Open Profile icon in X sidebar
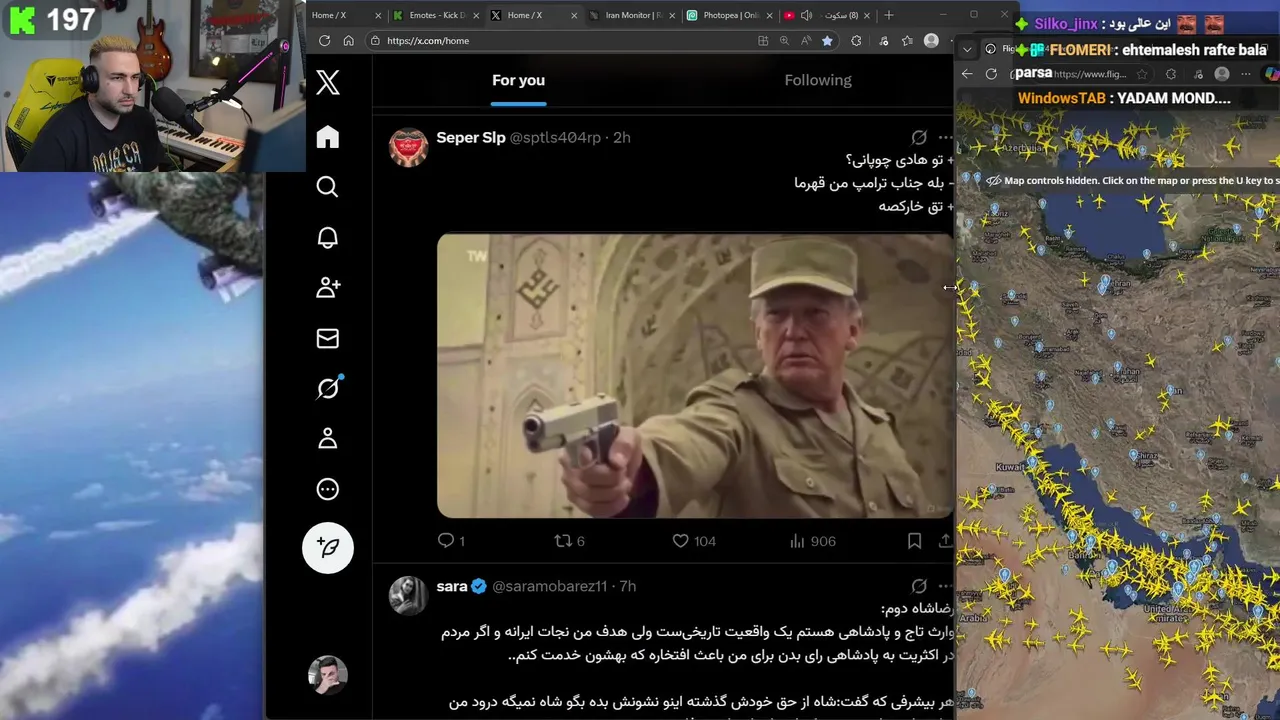Image resolution: width=1280 pixels, height=720 pixels. click(x=328, y=439)
